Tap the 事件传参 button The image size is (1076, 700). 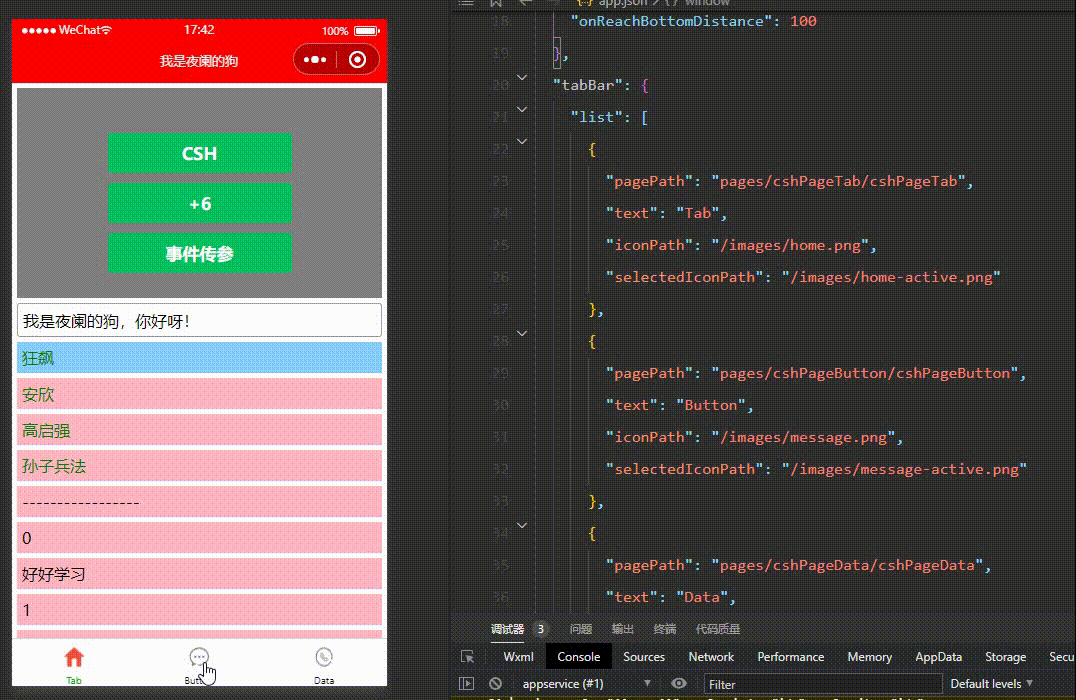(200, 254)
